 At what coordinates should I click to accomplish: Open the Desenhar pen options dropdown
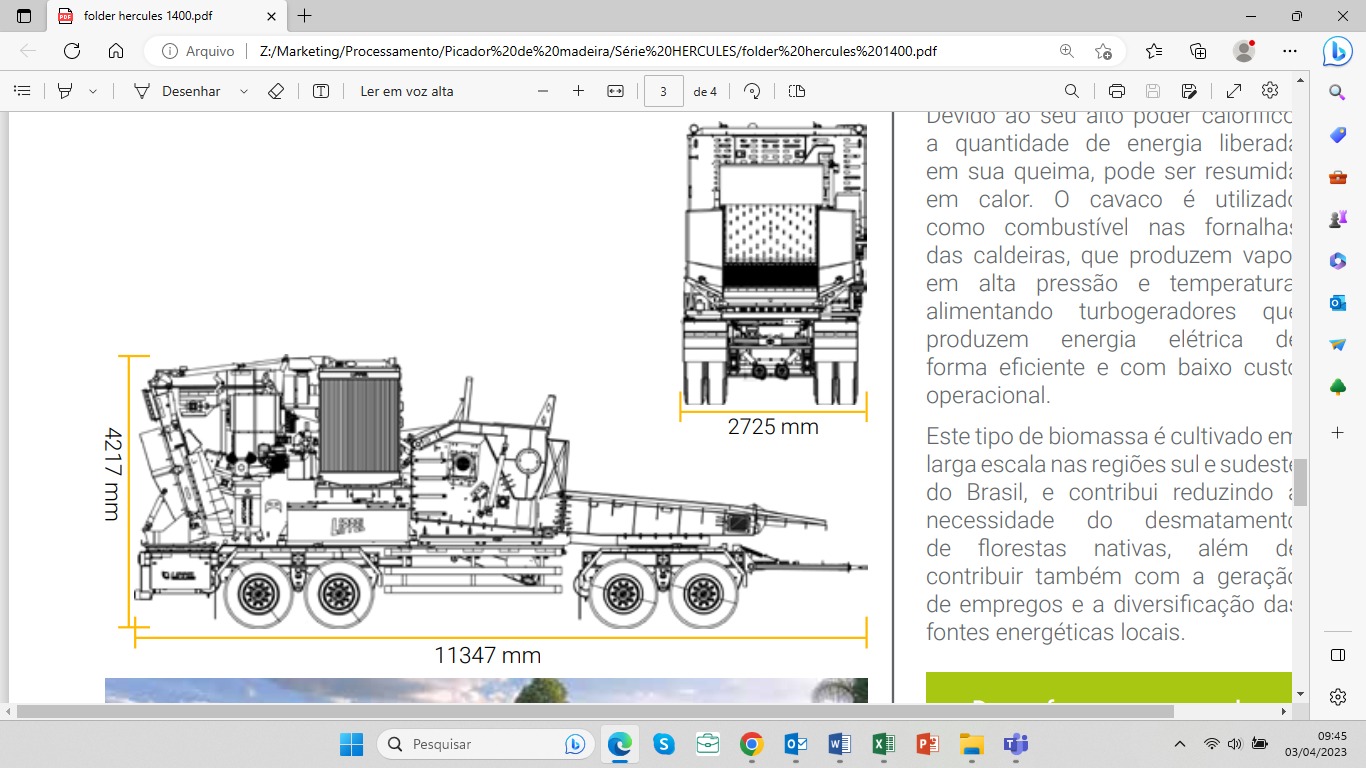point(244,91)
